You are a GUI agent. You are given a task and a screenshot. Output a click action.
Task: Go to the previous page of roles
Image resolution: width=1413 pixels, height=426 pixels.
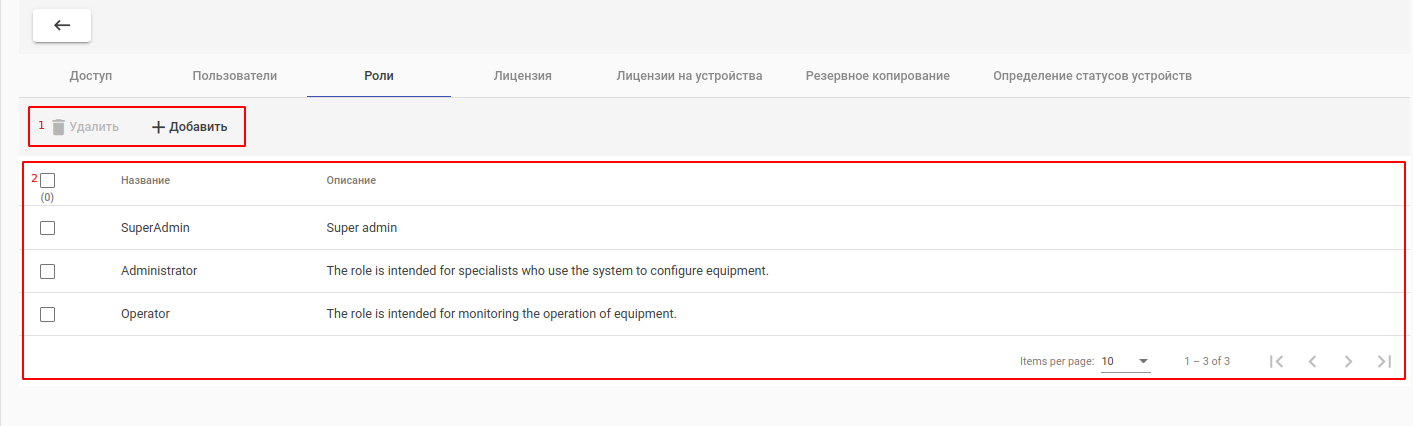coord(1312,361)
